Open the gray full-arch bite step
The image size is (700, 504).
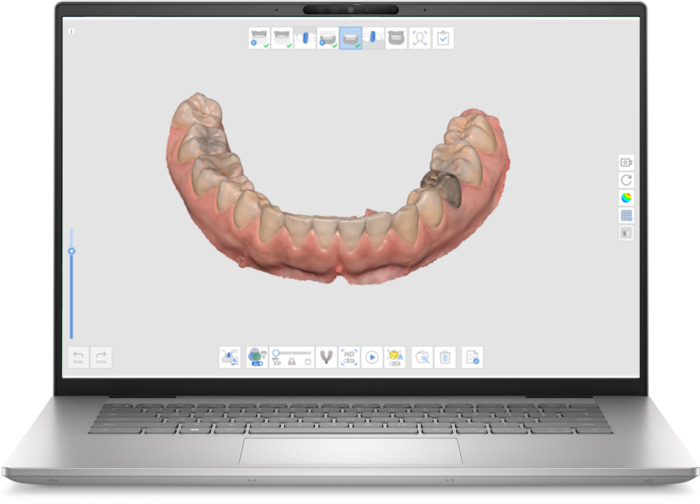pos(396,38)
